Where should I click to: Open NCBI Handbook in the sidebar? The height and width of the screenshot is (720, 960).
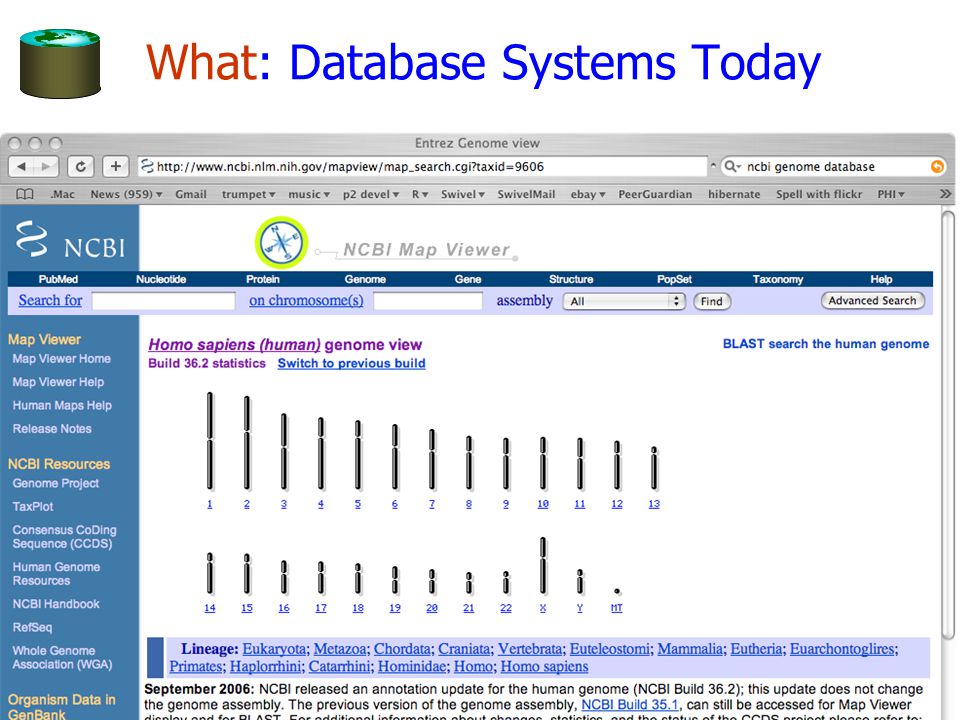tap(56, 604)
